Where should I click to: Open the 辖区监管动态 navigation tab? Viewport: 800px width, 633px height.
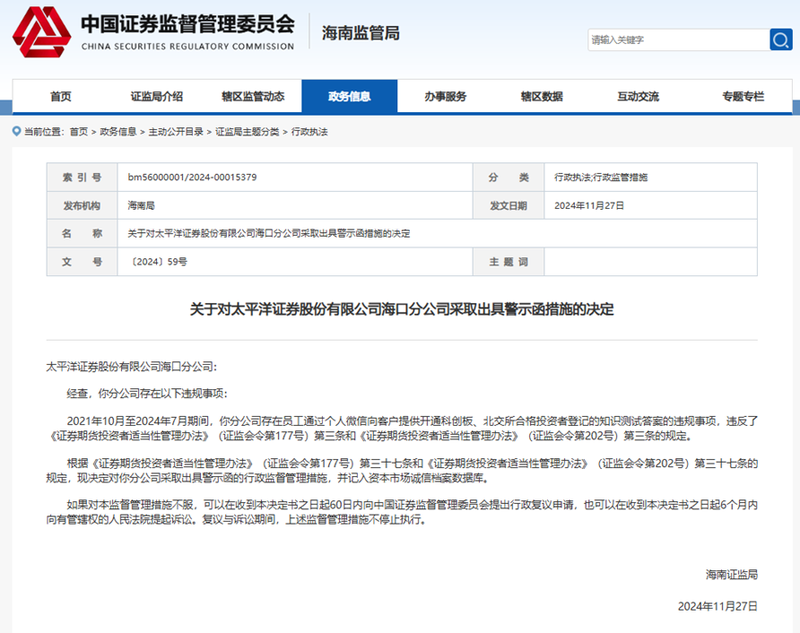pos(253,96)
